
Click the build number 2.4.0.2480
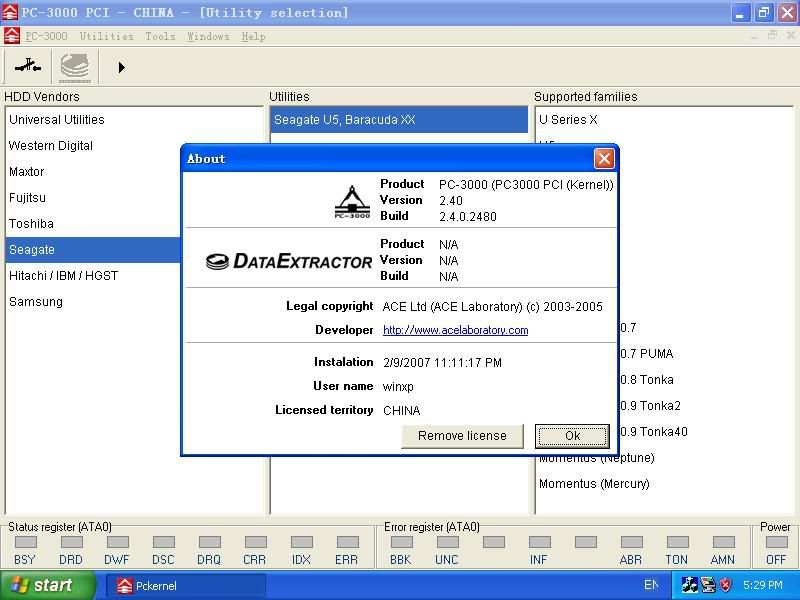click(468, 216)
